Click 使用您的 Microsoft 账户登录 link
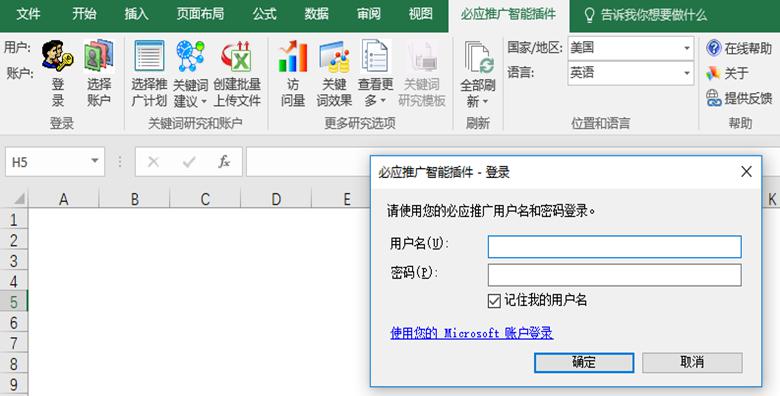This screenshot has width=780, height=396. click(472, 333)
